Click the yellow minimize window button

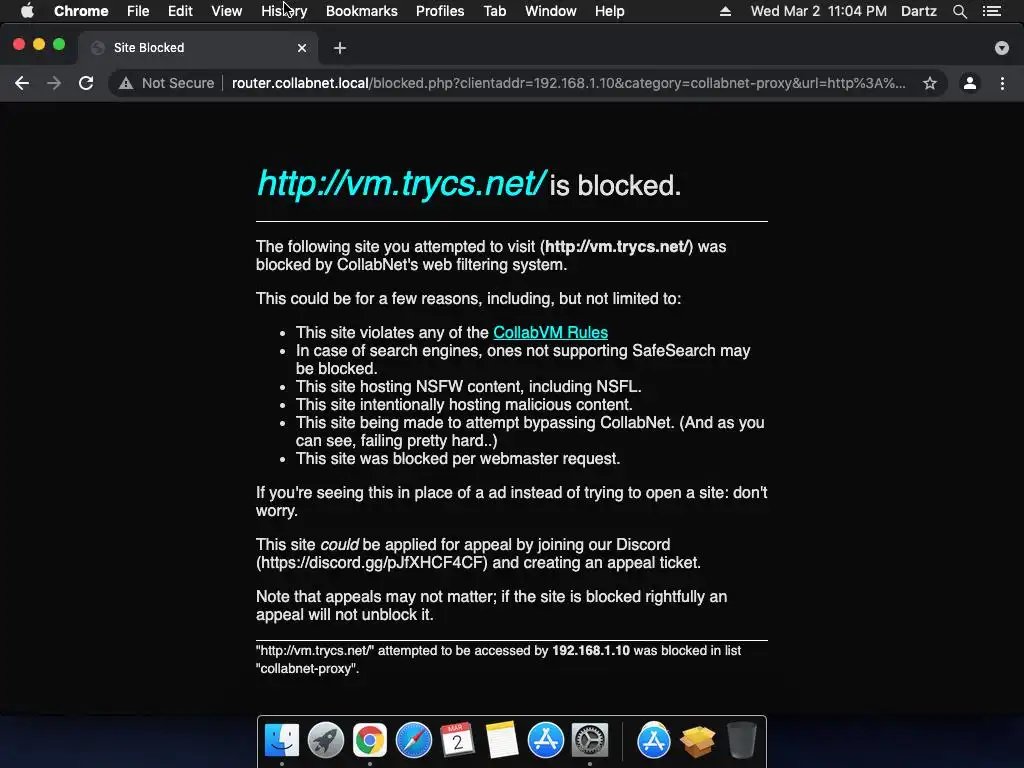(x=39, y=44)
